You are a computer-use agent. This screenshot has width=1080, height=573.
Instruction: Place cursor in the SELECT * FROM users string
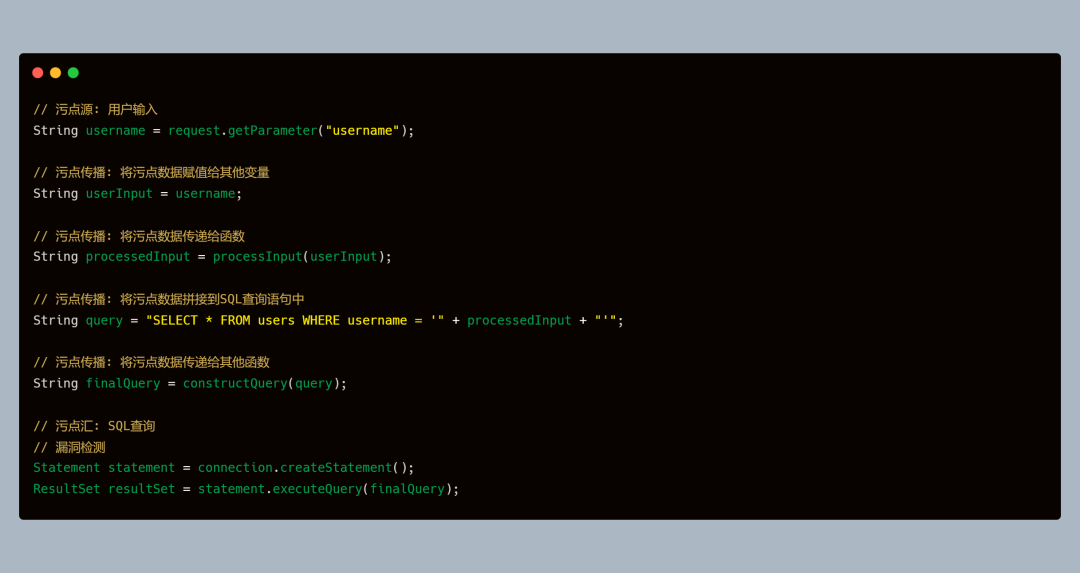tap(295, 320)
